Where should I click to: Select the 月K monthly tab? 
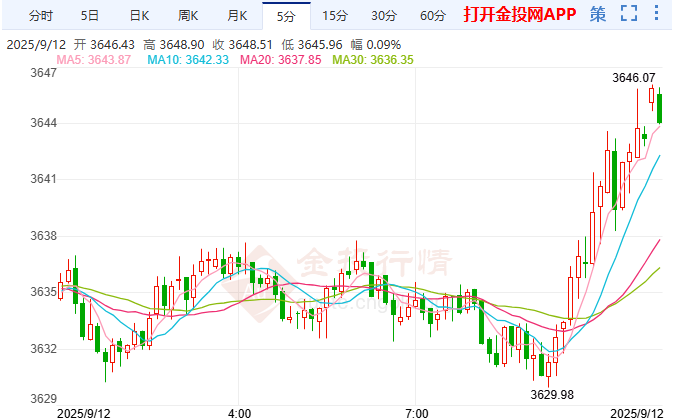pos(237,16)
